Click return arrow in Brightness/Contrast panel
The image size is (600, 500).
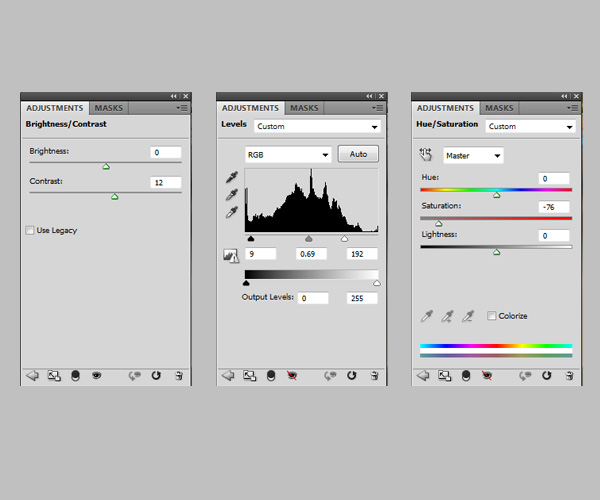click(33, 376)
